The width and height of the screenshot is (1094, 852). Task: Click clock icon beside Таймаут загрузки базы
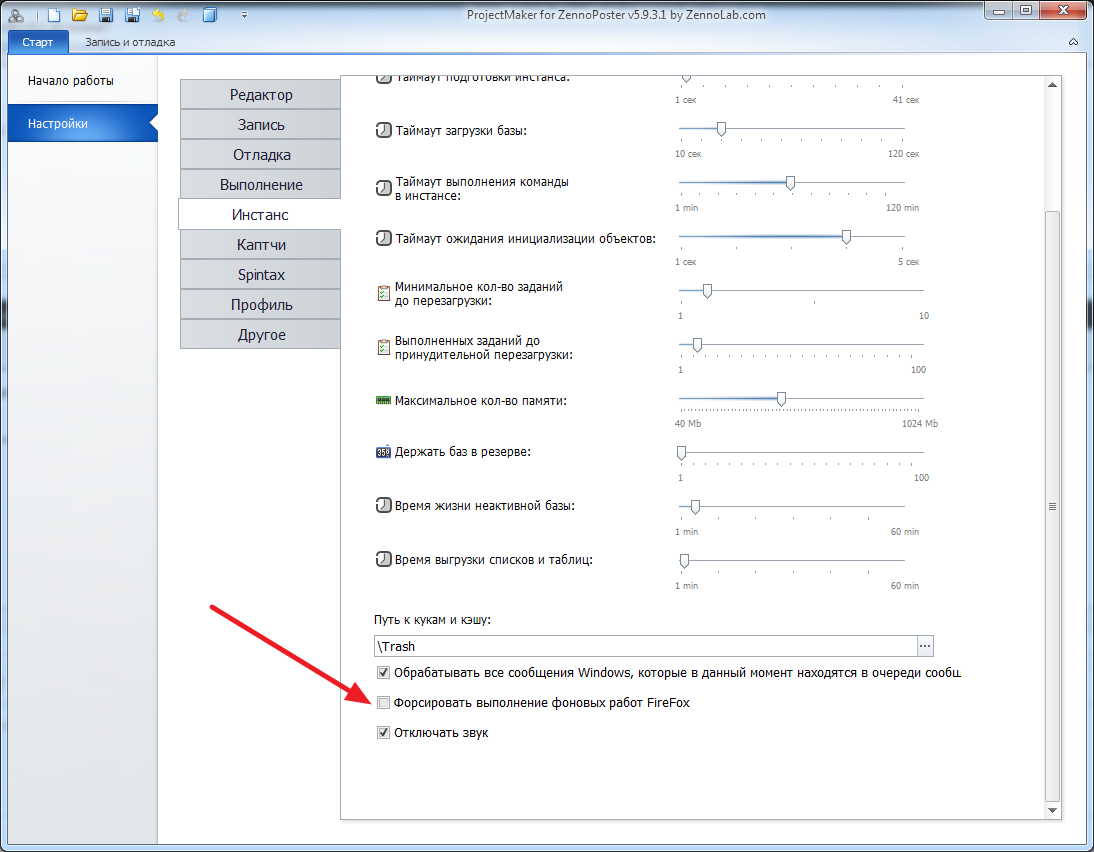click(x=384, y=130)
